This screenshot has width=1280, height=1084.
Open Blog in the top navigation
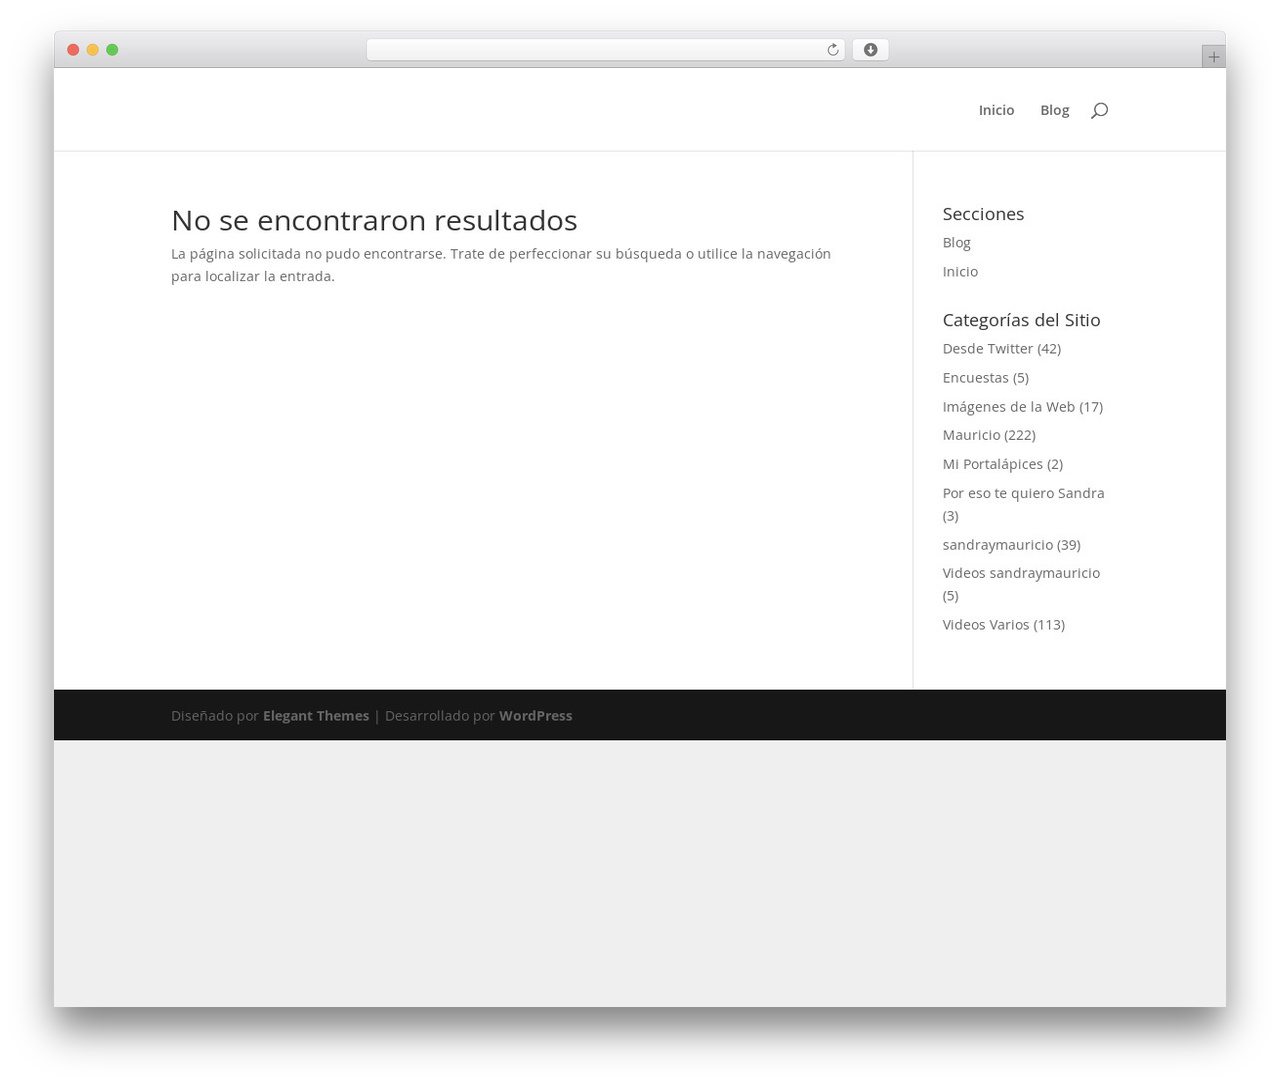click(x=1054, y=110)
